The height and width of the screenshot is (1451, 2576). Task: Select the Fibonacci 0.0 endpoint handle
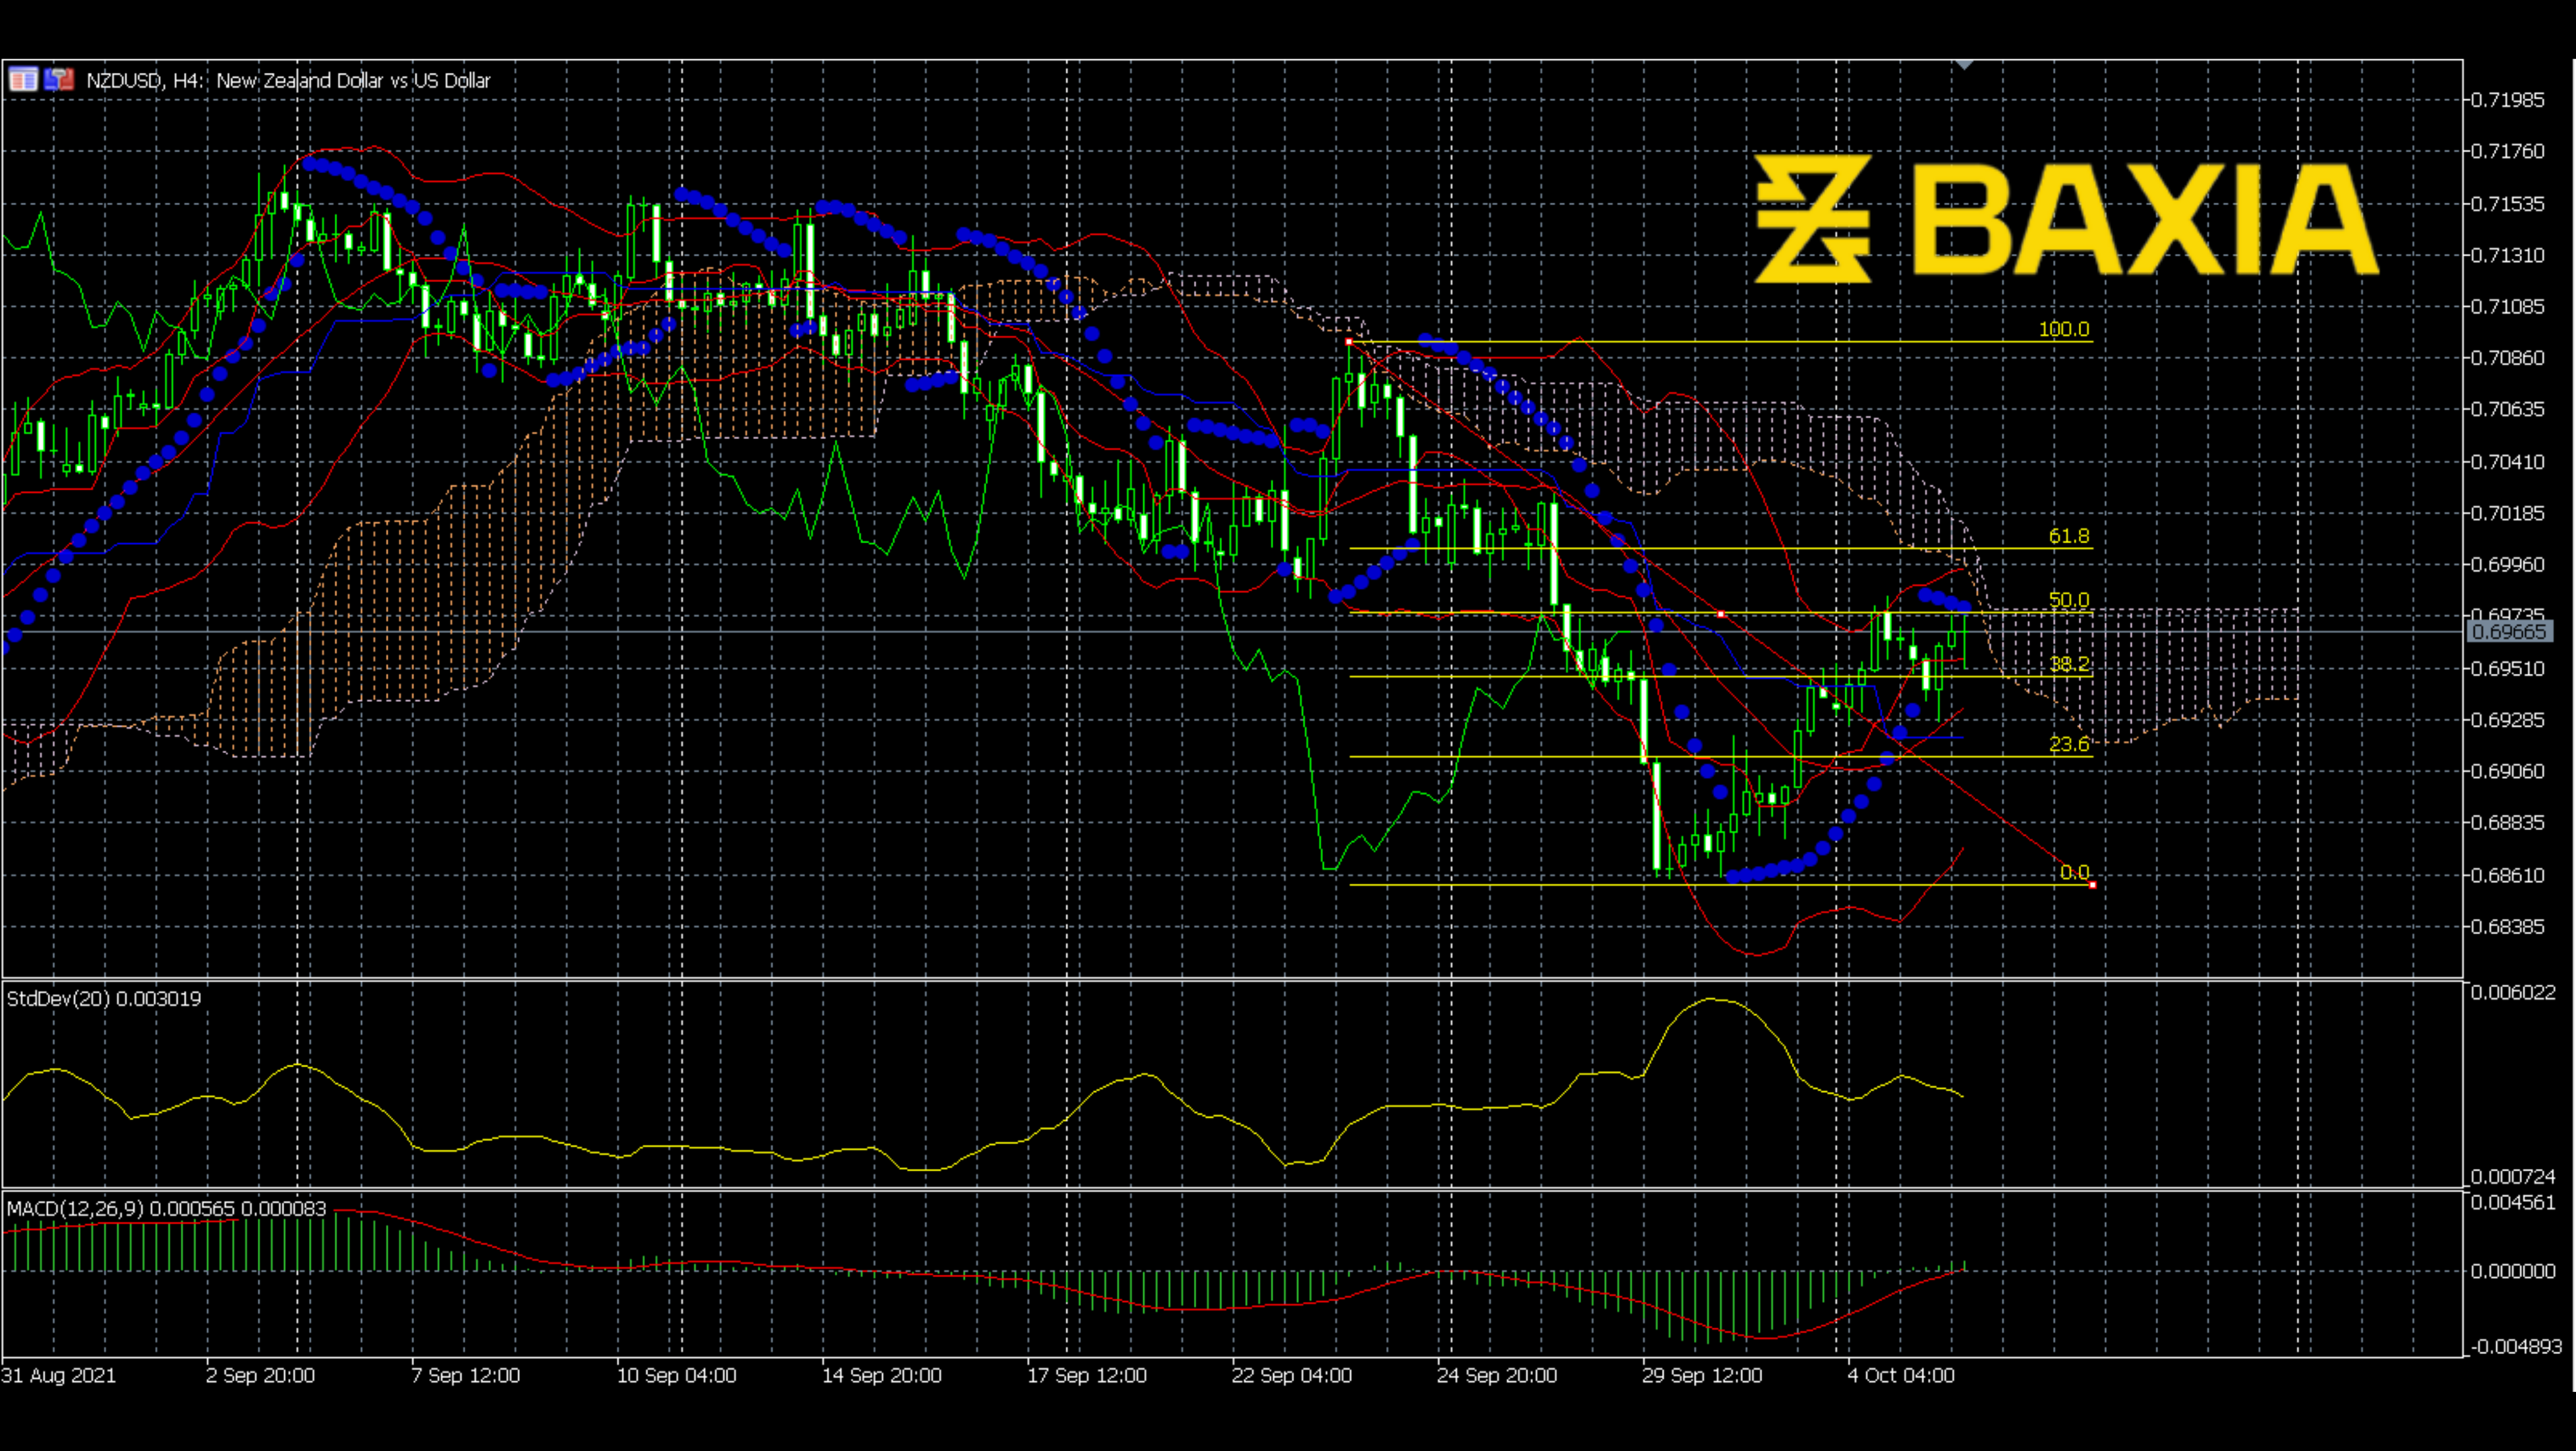(2093, 884)
